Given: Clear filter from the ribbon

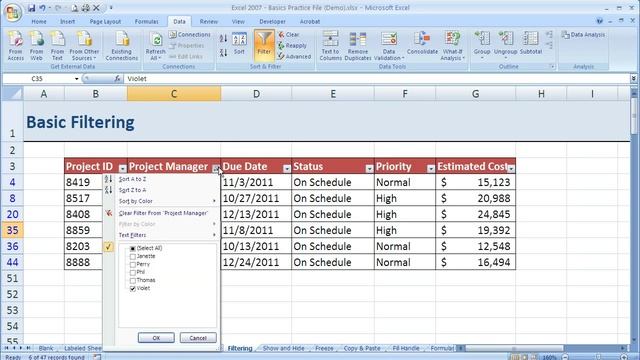Looking at the screenshot, I should click(x=289, y=35).
